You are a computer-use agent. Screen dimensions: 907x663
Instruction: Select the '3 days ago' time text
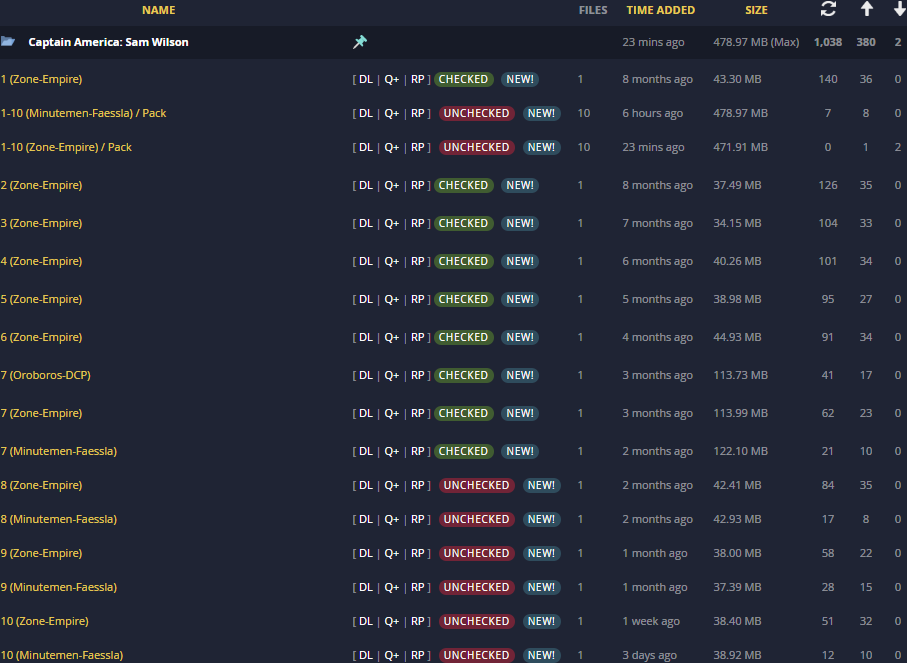tap(649, 655)
